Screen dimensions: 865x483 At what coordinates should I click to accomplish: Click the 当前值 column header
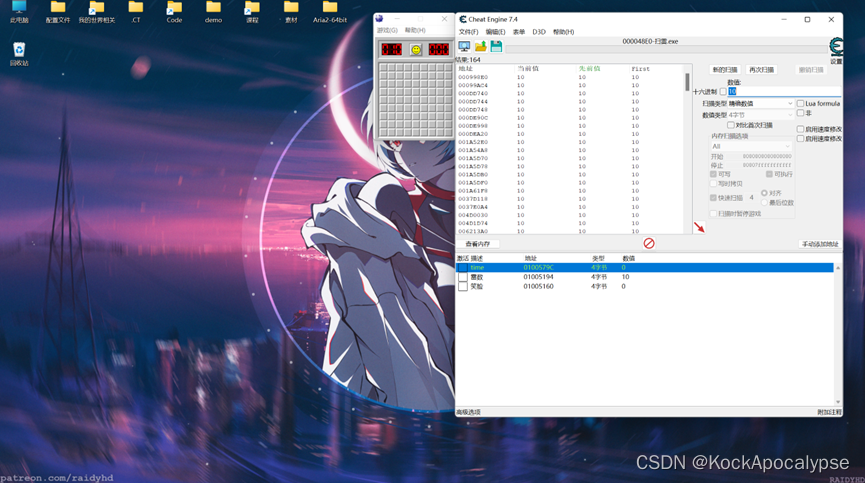(528, 68)
